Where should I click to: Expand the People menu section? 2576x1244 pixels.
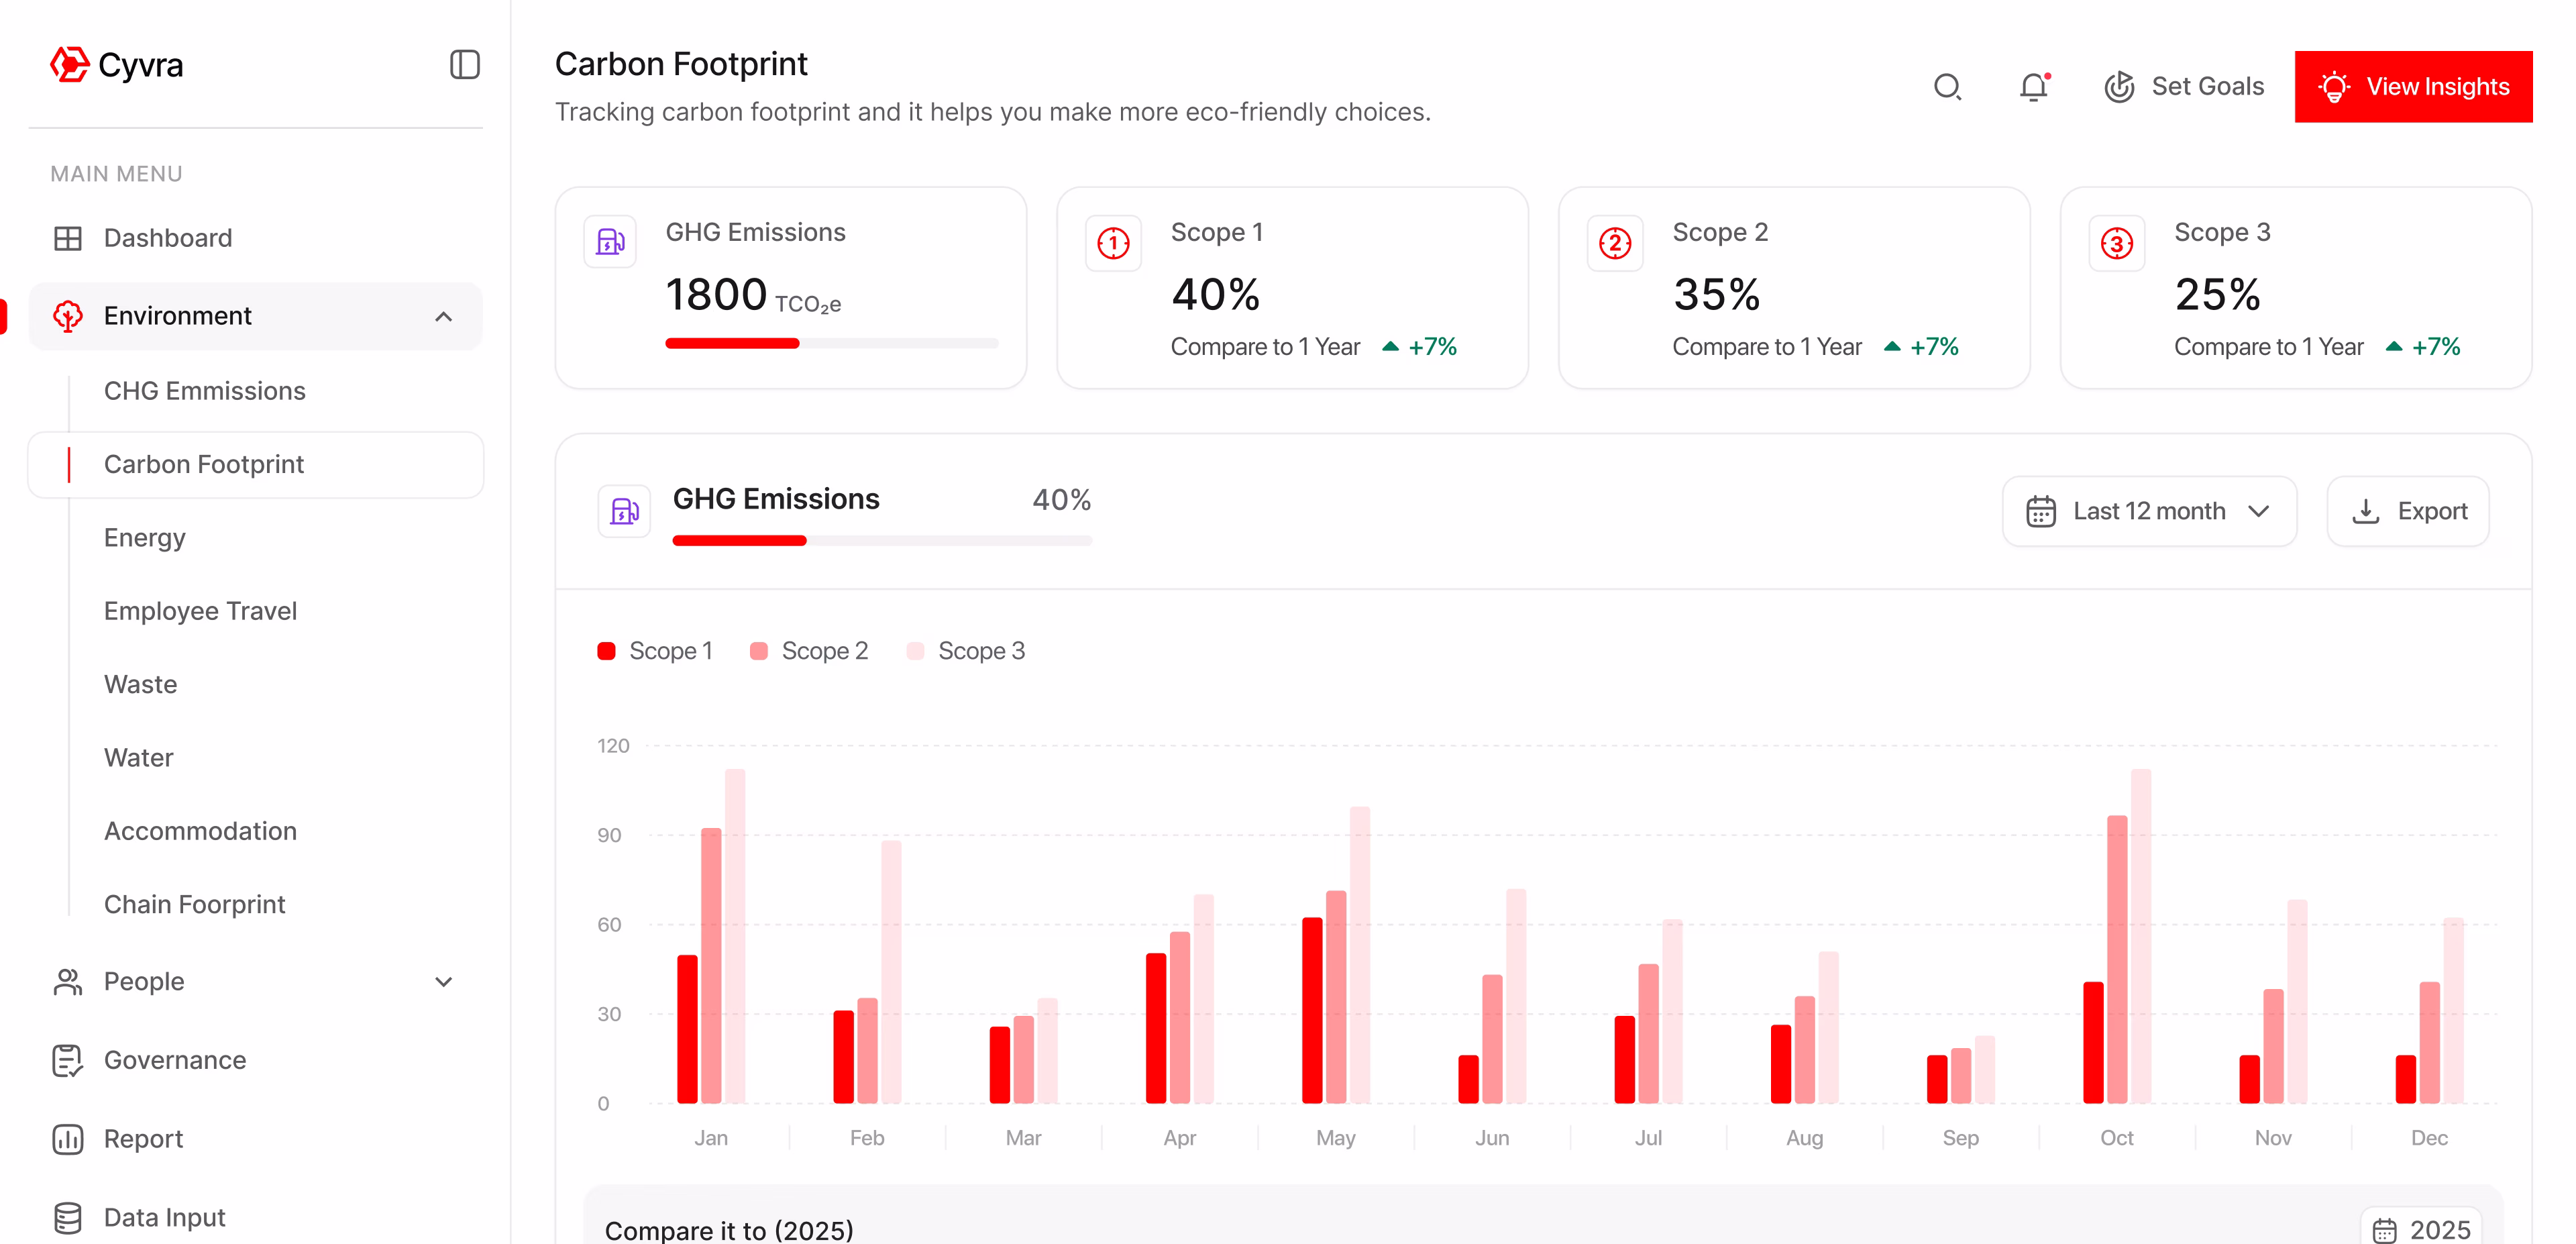coord(443,981)
